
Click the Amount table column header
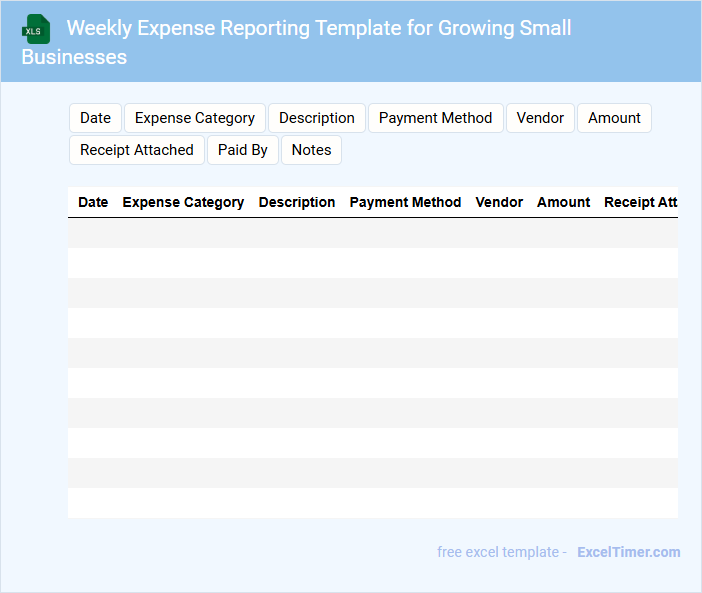point(563,202)
